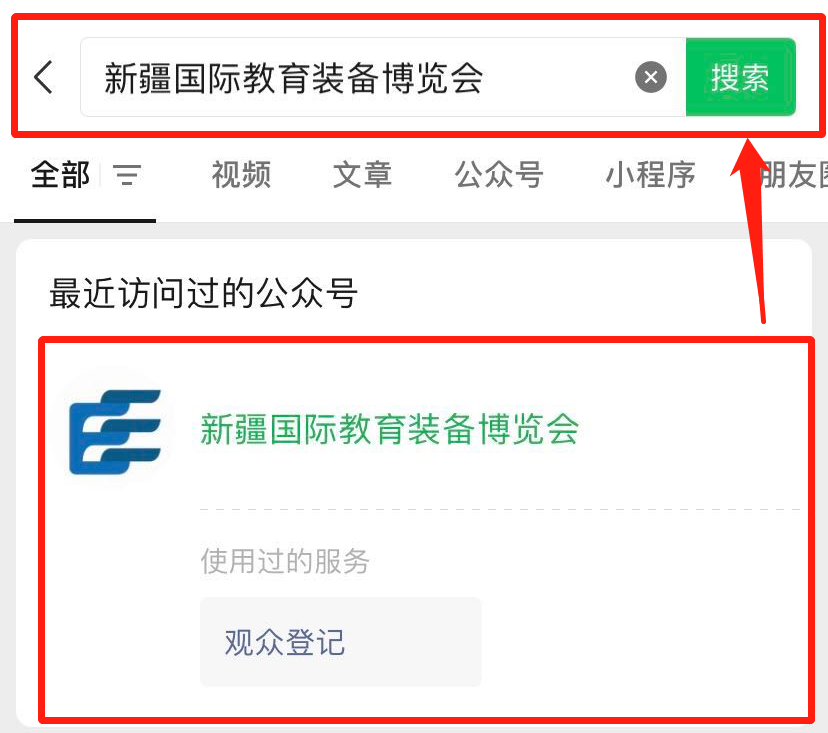828x733 pixels.
Task: Open the filter icon next to 全部
Action: click(x=127, y=175)
